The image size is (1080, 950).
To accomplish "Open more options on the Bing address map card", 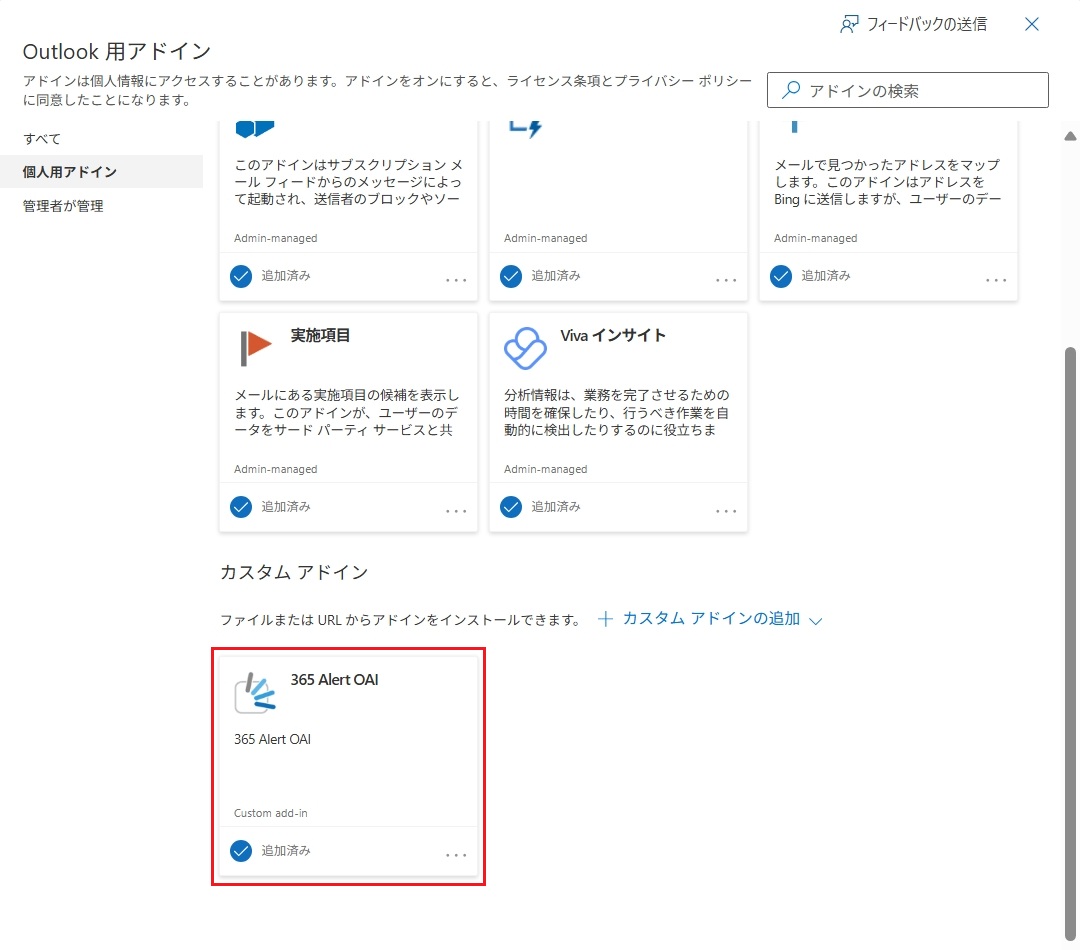I will (x=996, y=280).
